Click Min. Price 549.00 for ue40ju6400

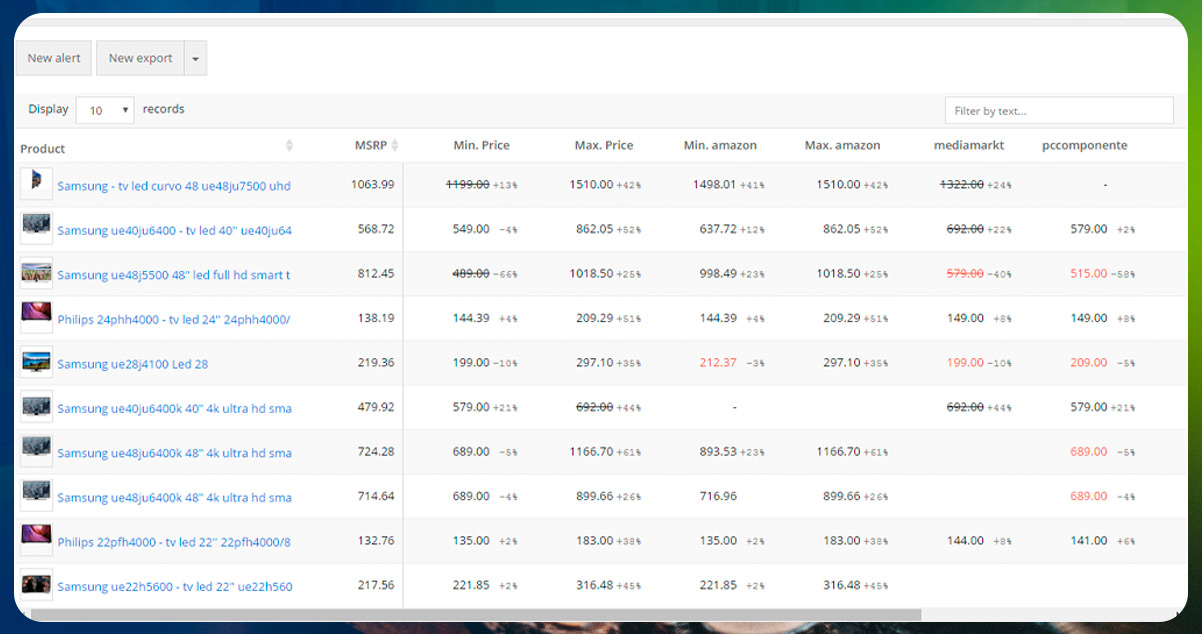[471, 229]
